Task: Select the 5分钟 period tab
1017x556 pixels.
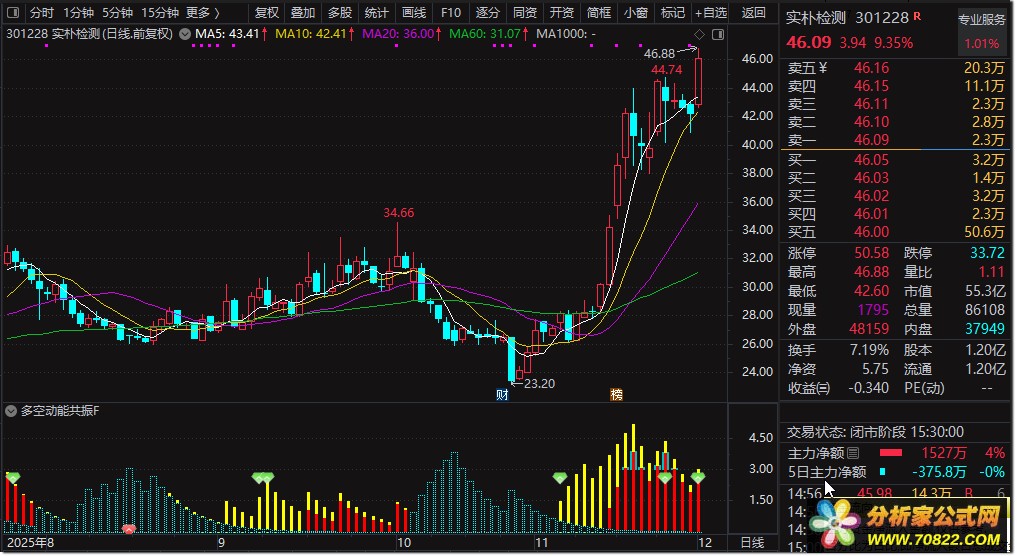Action: pos(117,12)
